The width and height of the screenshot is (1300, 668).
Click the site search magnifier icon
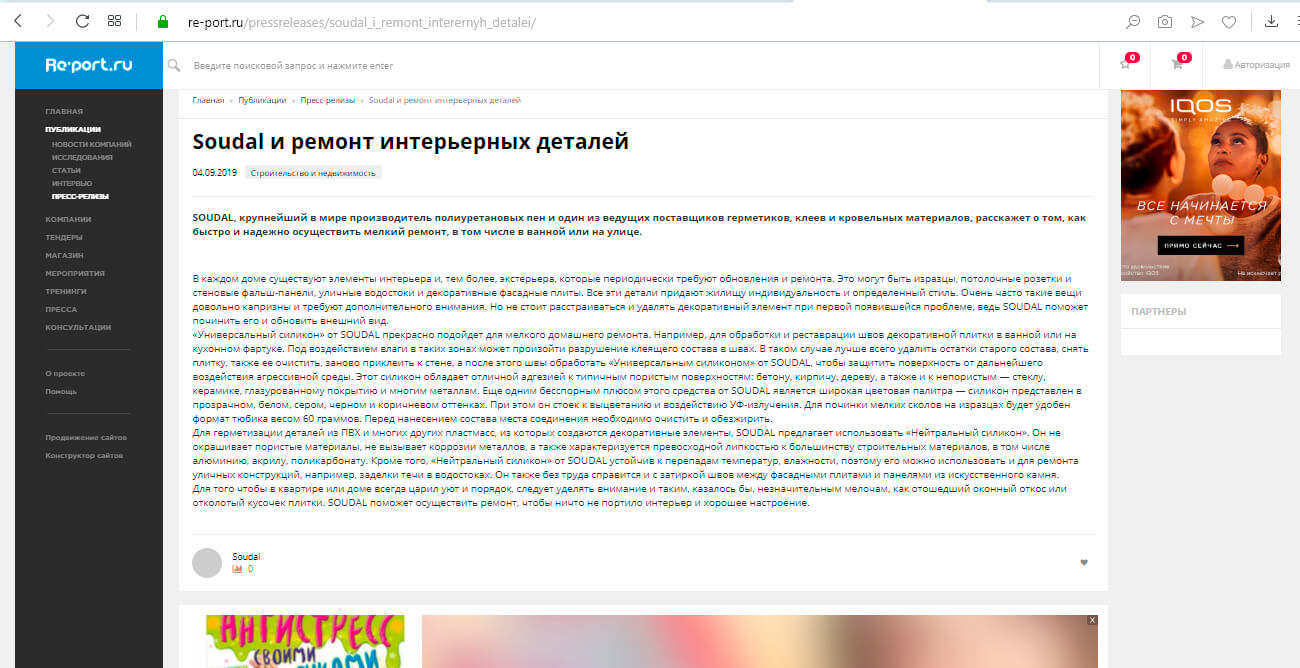click(x=174, y=66)
